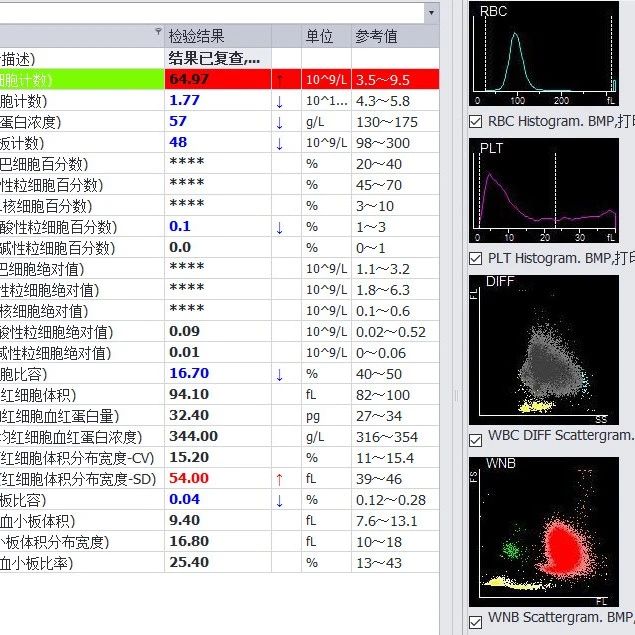
Task: Click the 参考值 column header
Action: tap(376, 36)
